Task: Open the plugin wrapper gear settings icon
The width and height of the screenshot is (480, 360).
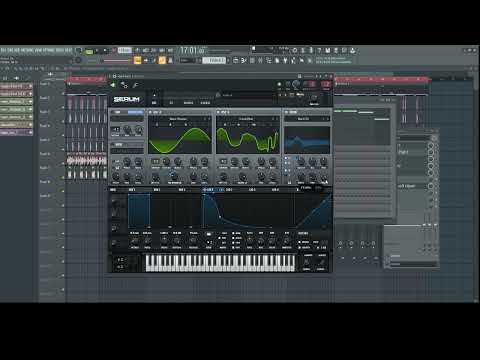Action: click(124, 85)
